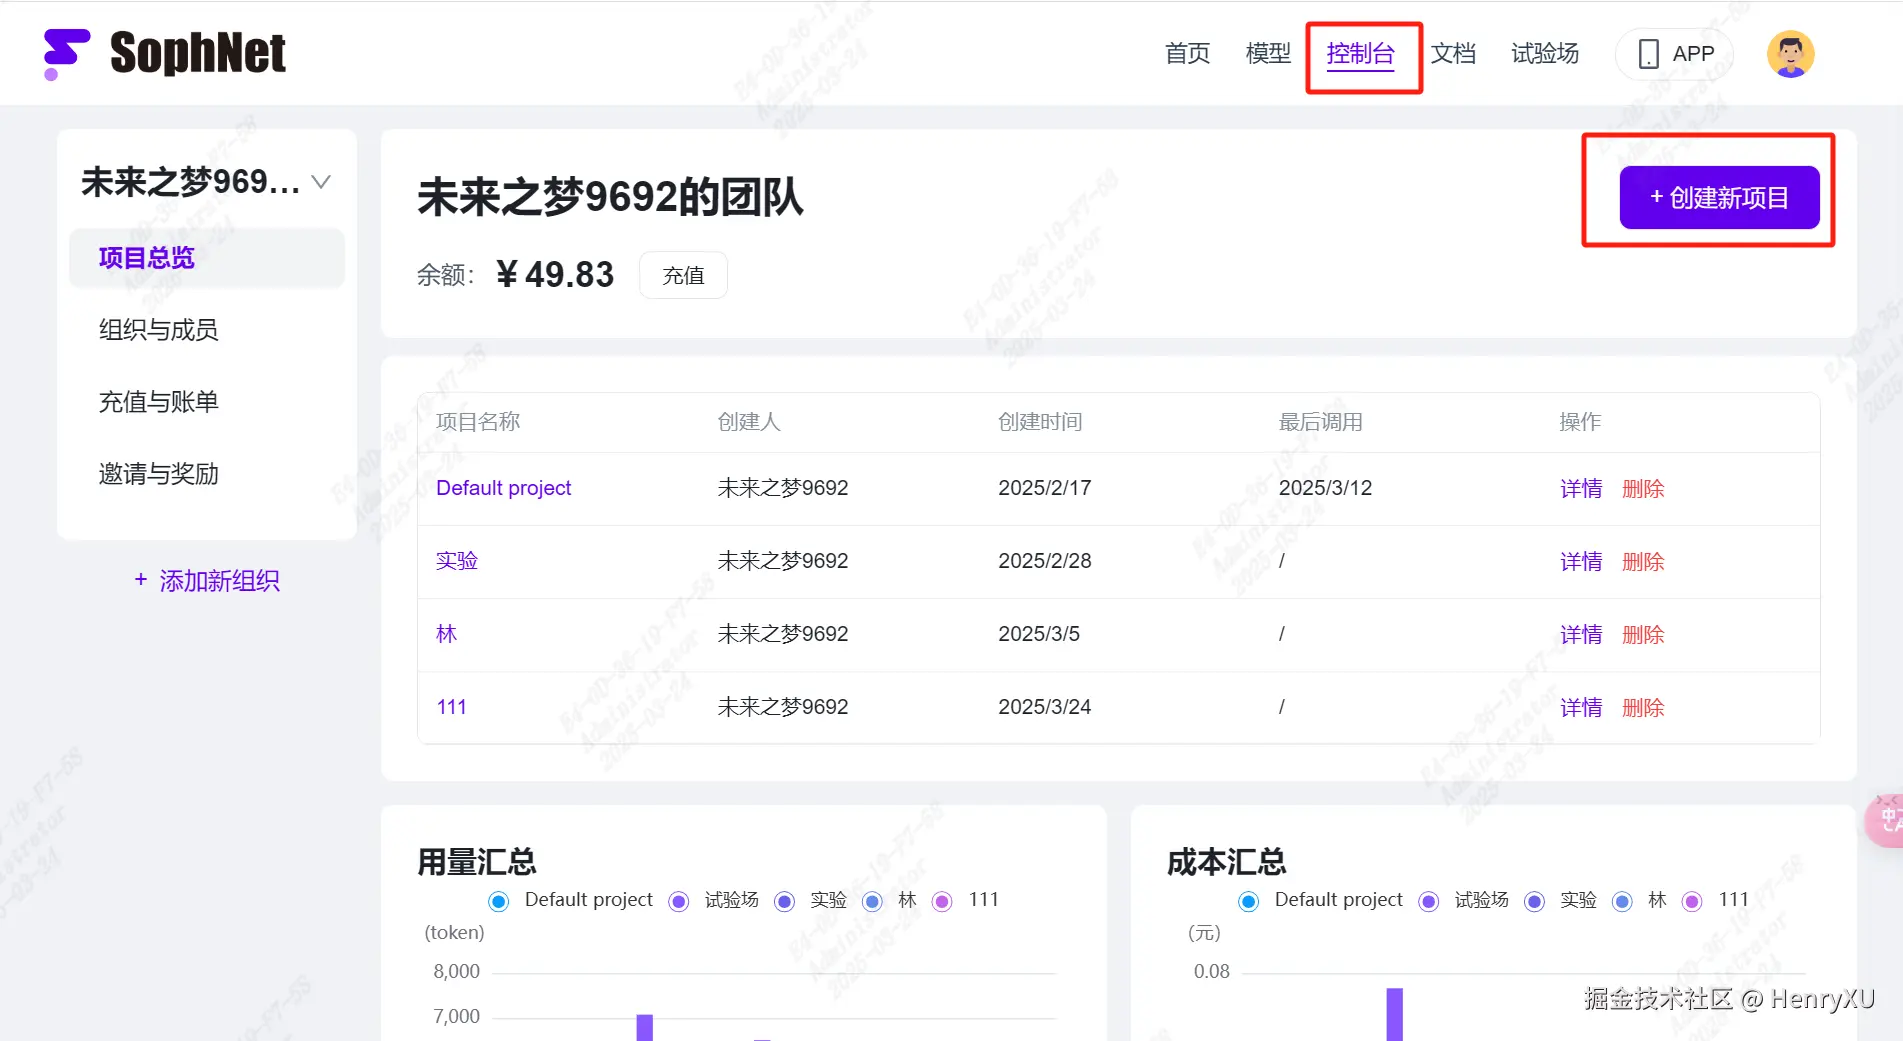This screenshot has width=1903, height=1041.
Task: Toggle 实验 legend in 成本汇总 chart
Action: coord(1561,900)
